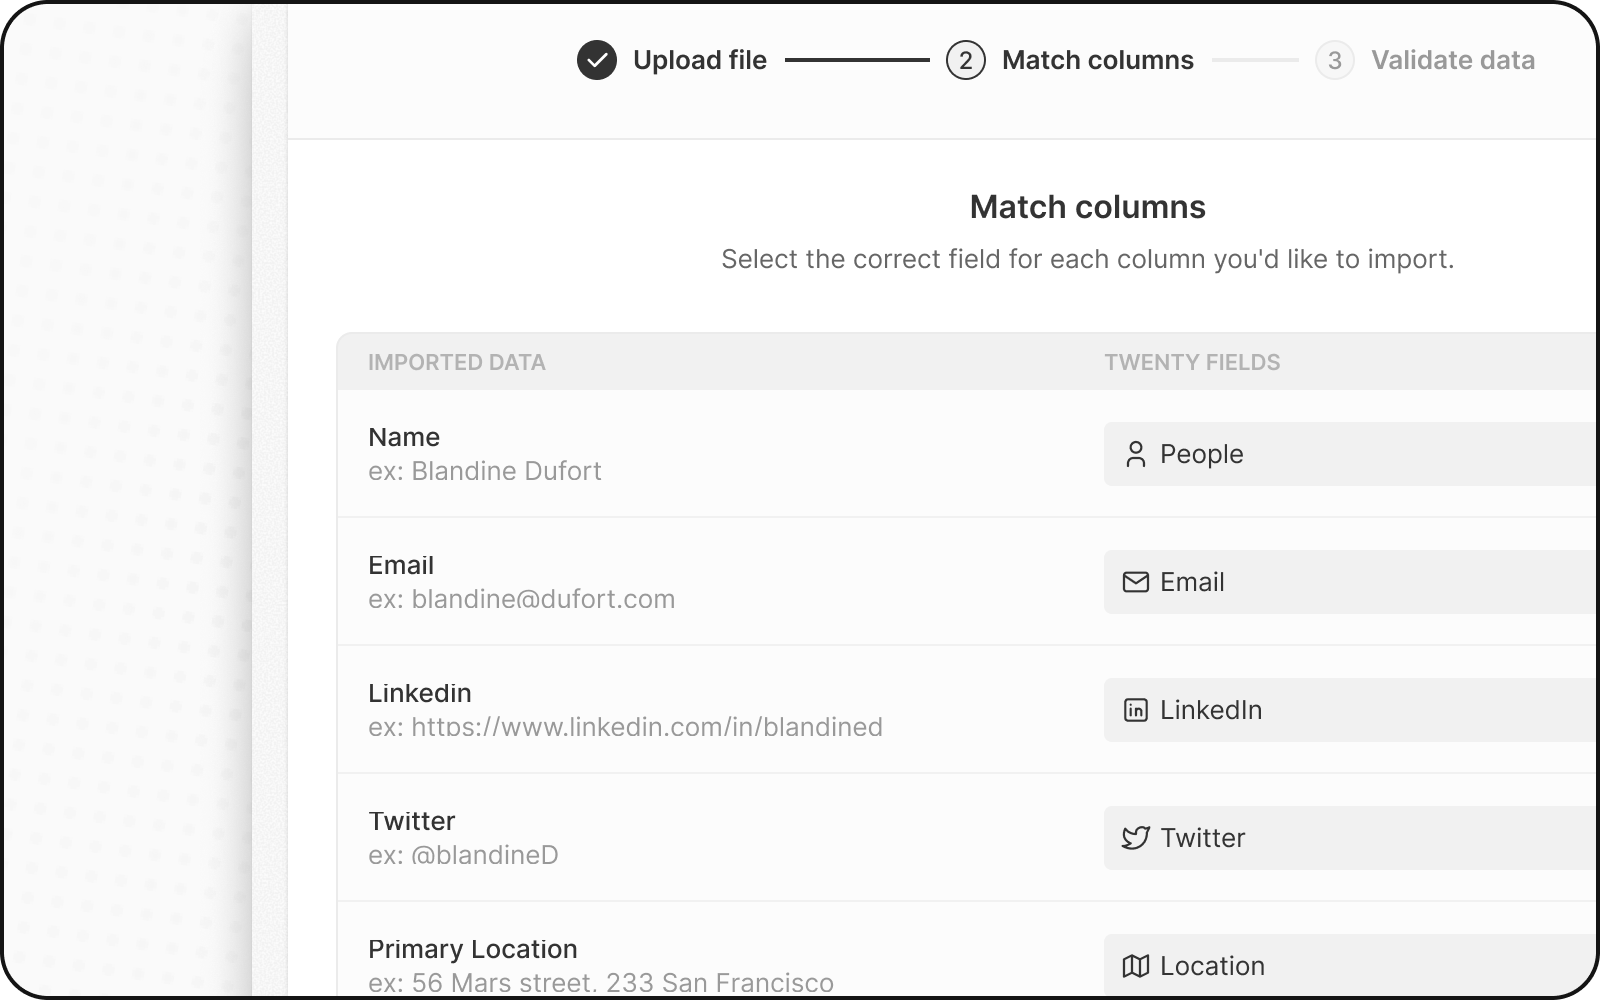Go to the Upload file step
The height and width of the screenshot is (1000, 1600).
699,60
